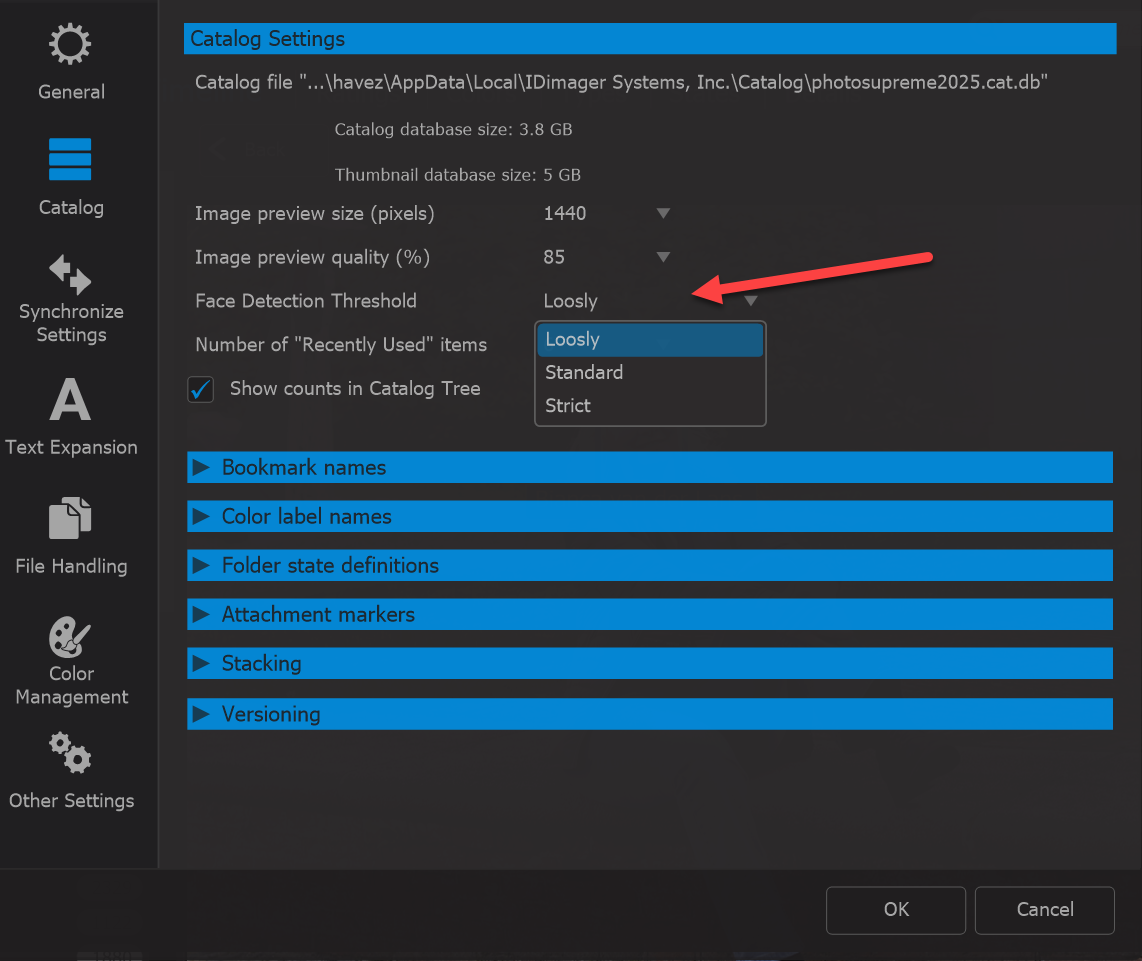The image size is (1142, 961).
Task: Expand the Versioning section
Action: (x=650, y=714)
